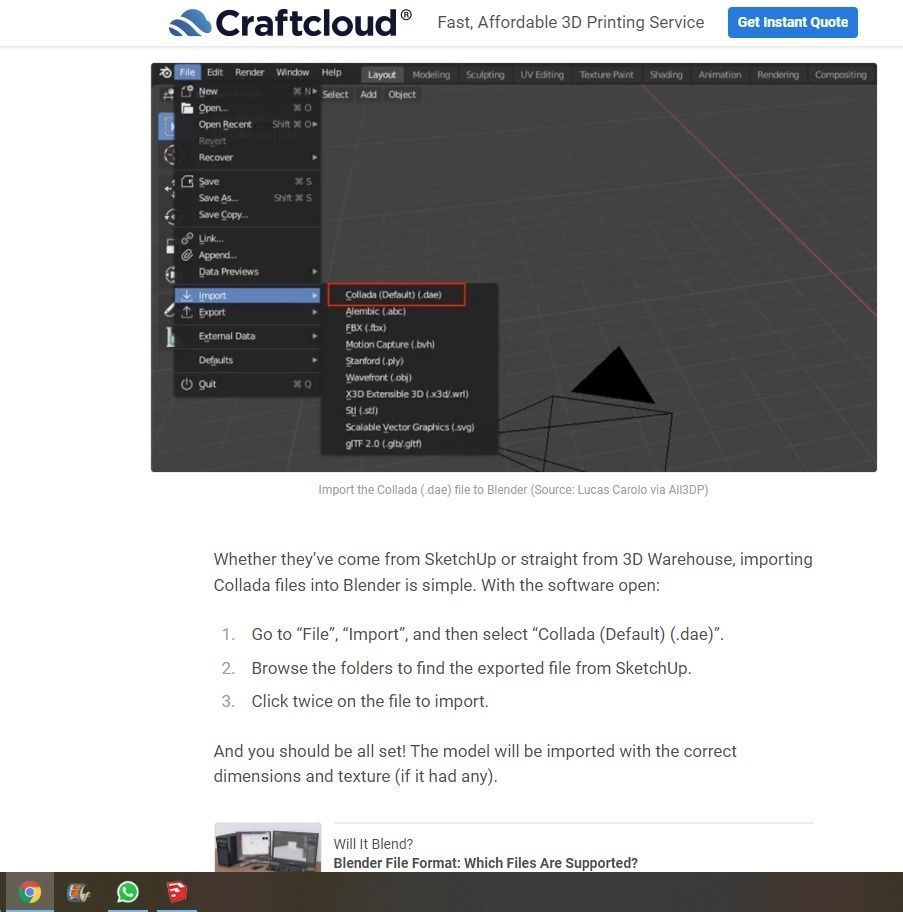Open the Window menu in Blender
Viewport: 903px width, 912px height.
[x=292, y=72]
